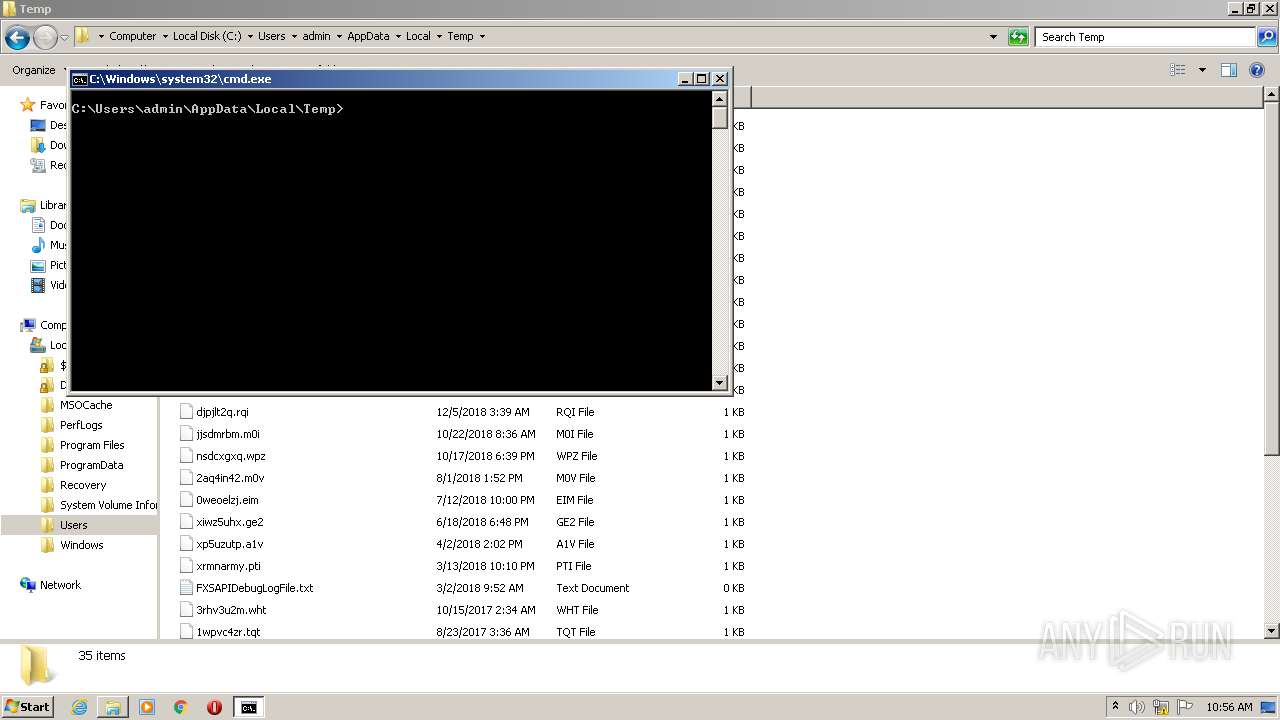Select Local Disk (C:) breadcrumb segment
The height and width of the screenshot is (720, 1280).
(206, 36)
